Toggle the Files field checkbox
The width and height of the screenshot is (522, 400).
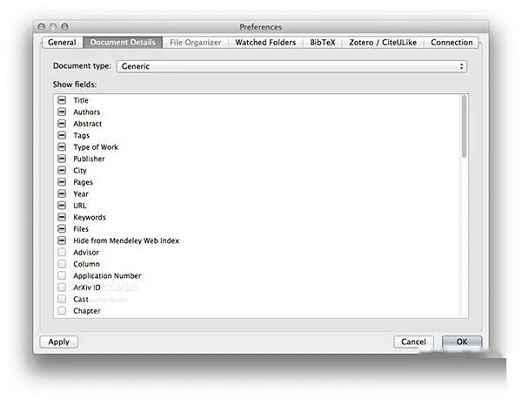tap(62, 229)
